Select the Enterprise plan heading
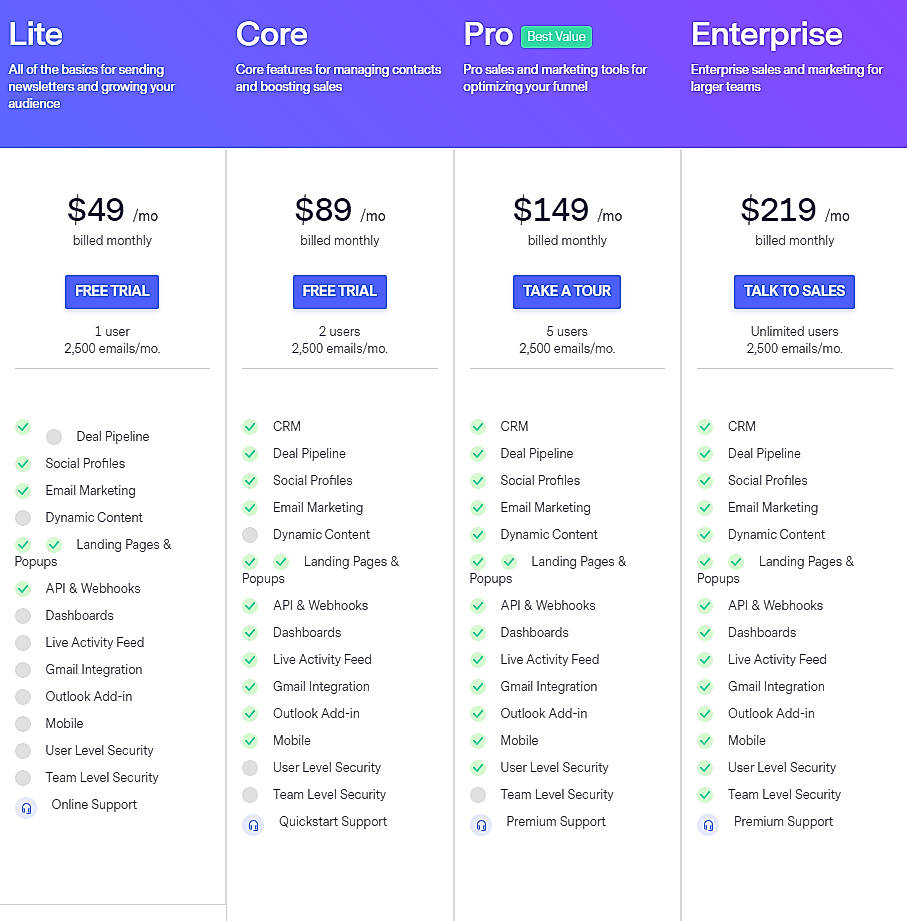 766,34
